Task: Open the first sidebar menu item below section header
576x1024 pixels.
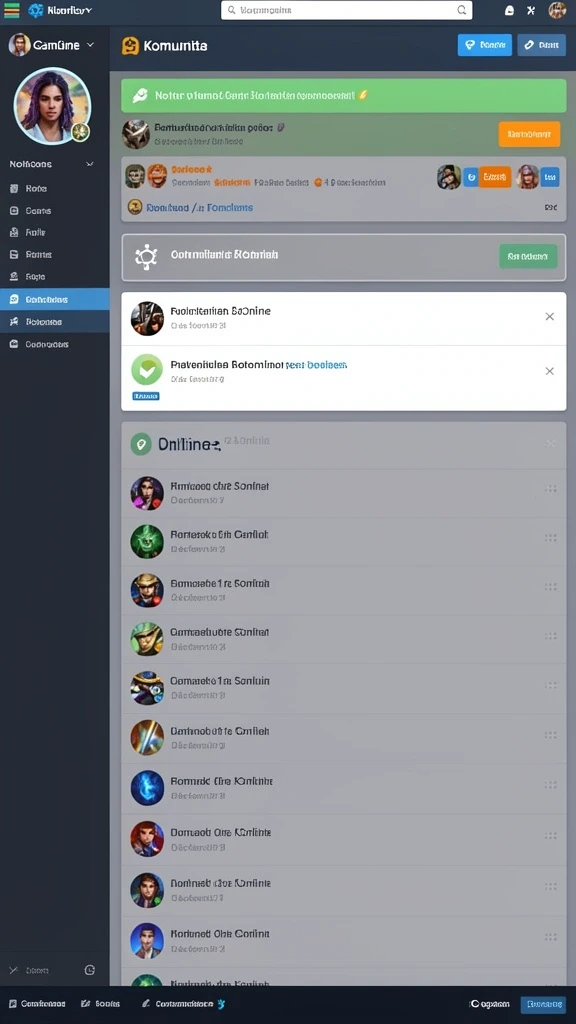Action: click(55, 188)
